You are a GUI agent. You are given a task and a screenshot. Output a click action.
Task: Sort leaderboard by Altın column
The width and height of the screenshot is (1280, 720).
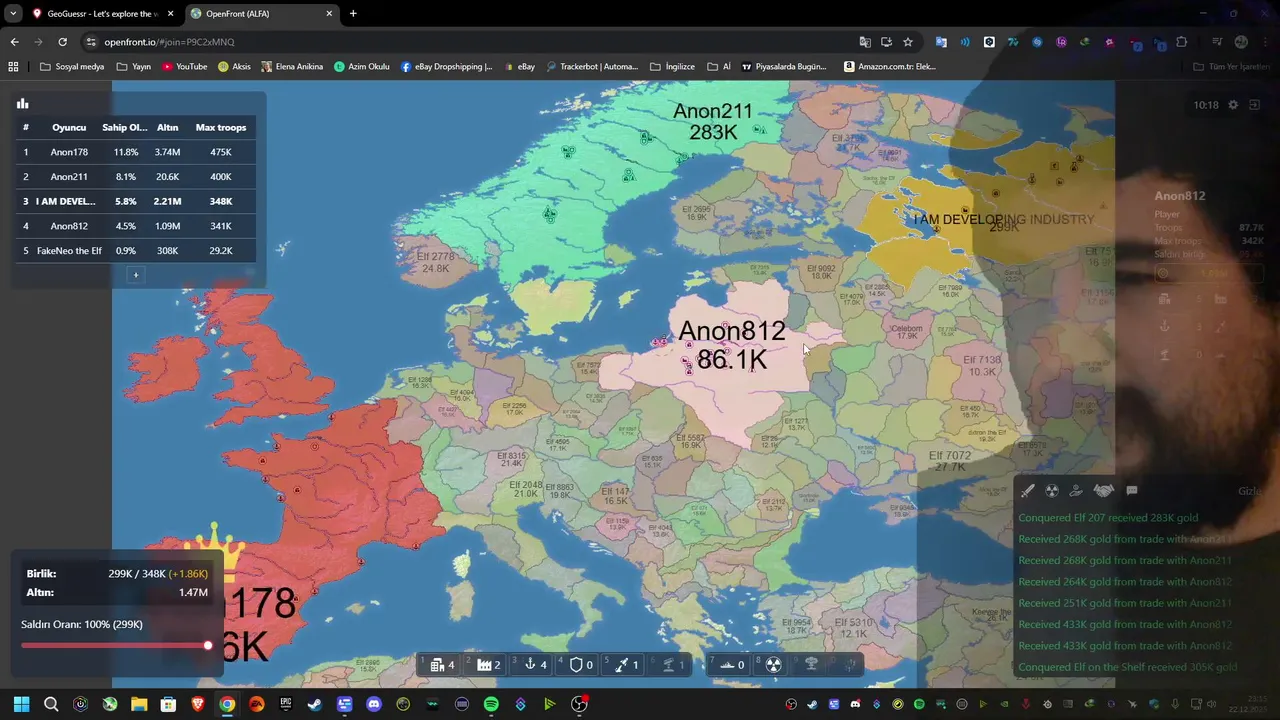[x=167, y=128]
